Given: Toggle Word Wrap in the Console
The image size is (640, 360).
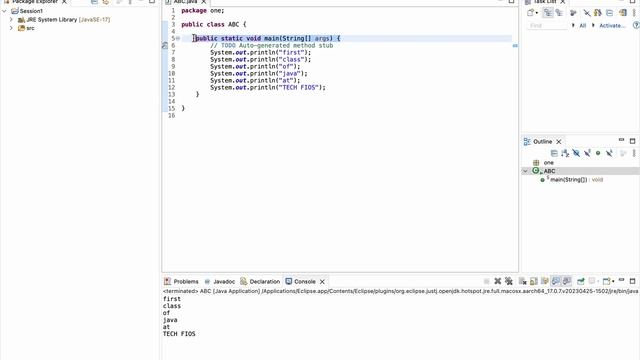Looking at the screenshot, I should tap(544, 281).
